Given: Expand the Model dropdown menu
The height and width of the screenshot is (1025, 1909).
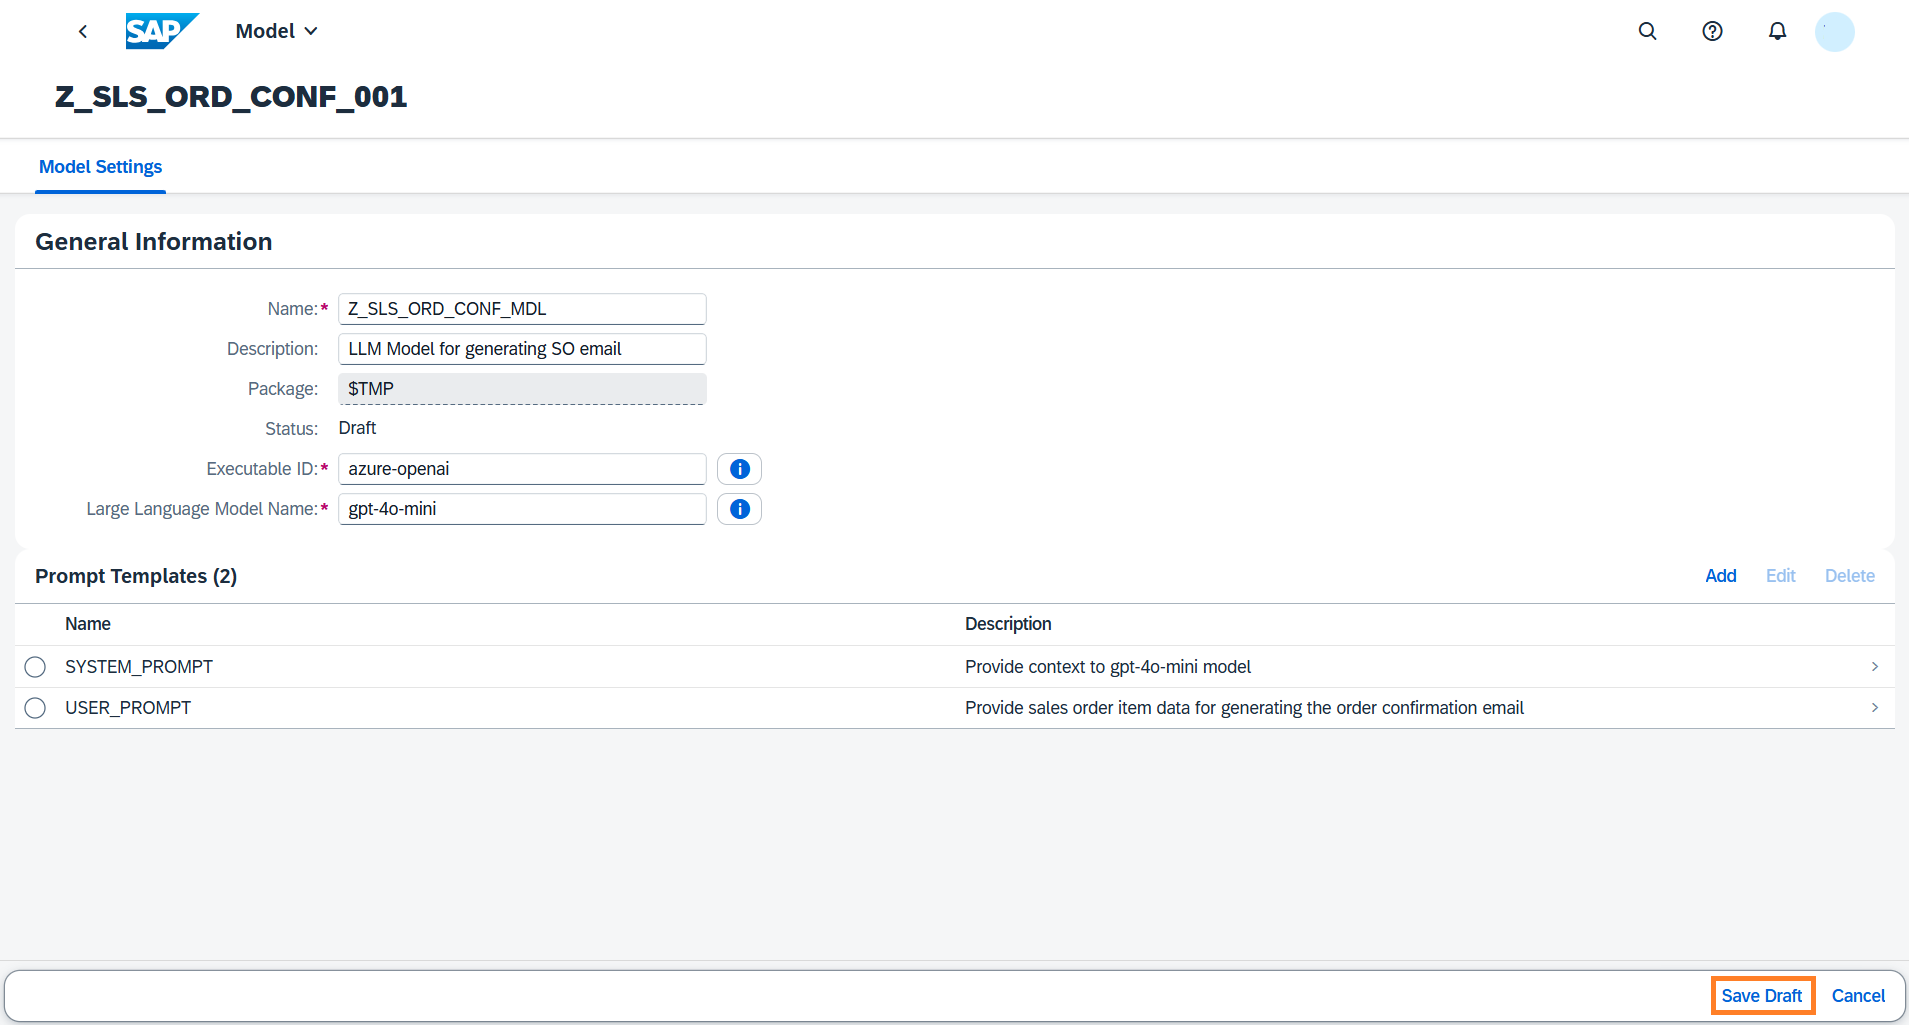Looking at the screenshot, I should [x=277, y=32].
